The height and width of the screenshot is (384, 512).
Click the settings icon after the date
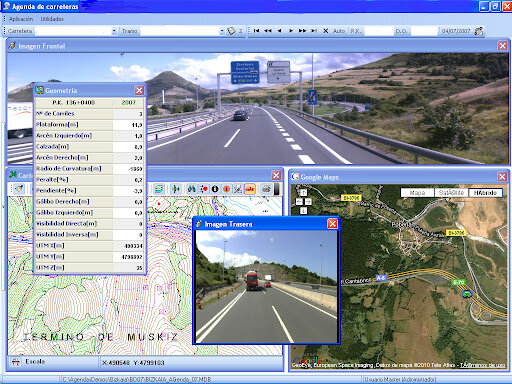pyautogui.click(x=479, y=31)
